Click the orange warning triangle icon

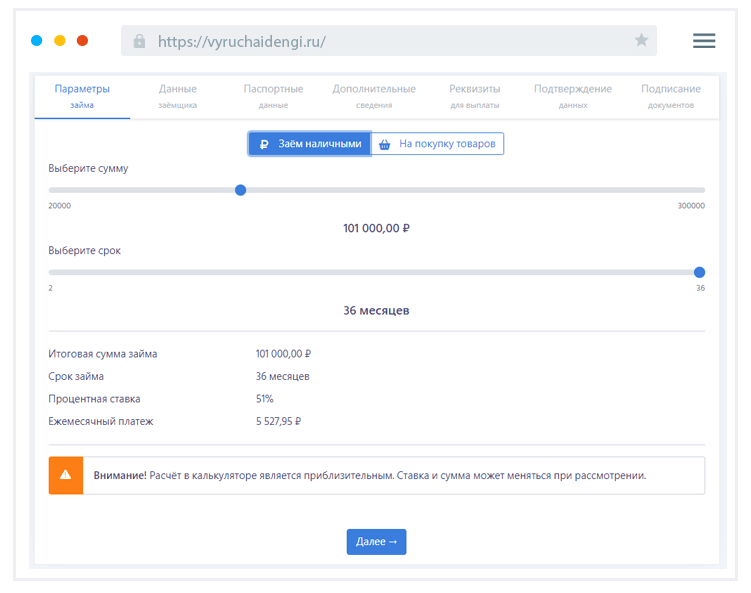(65, 475)
